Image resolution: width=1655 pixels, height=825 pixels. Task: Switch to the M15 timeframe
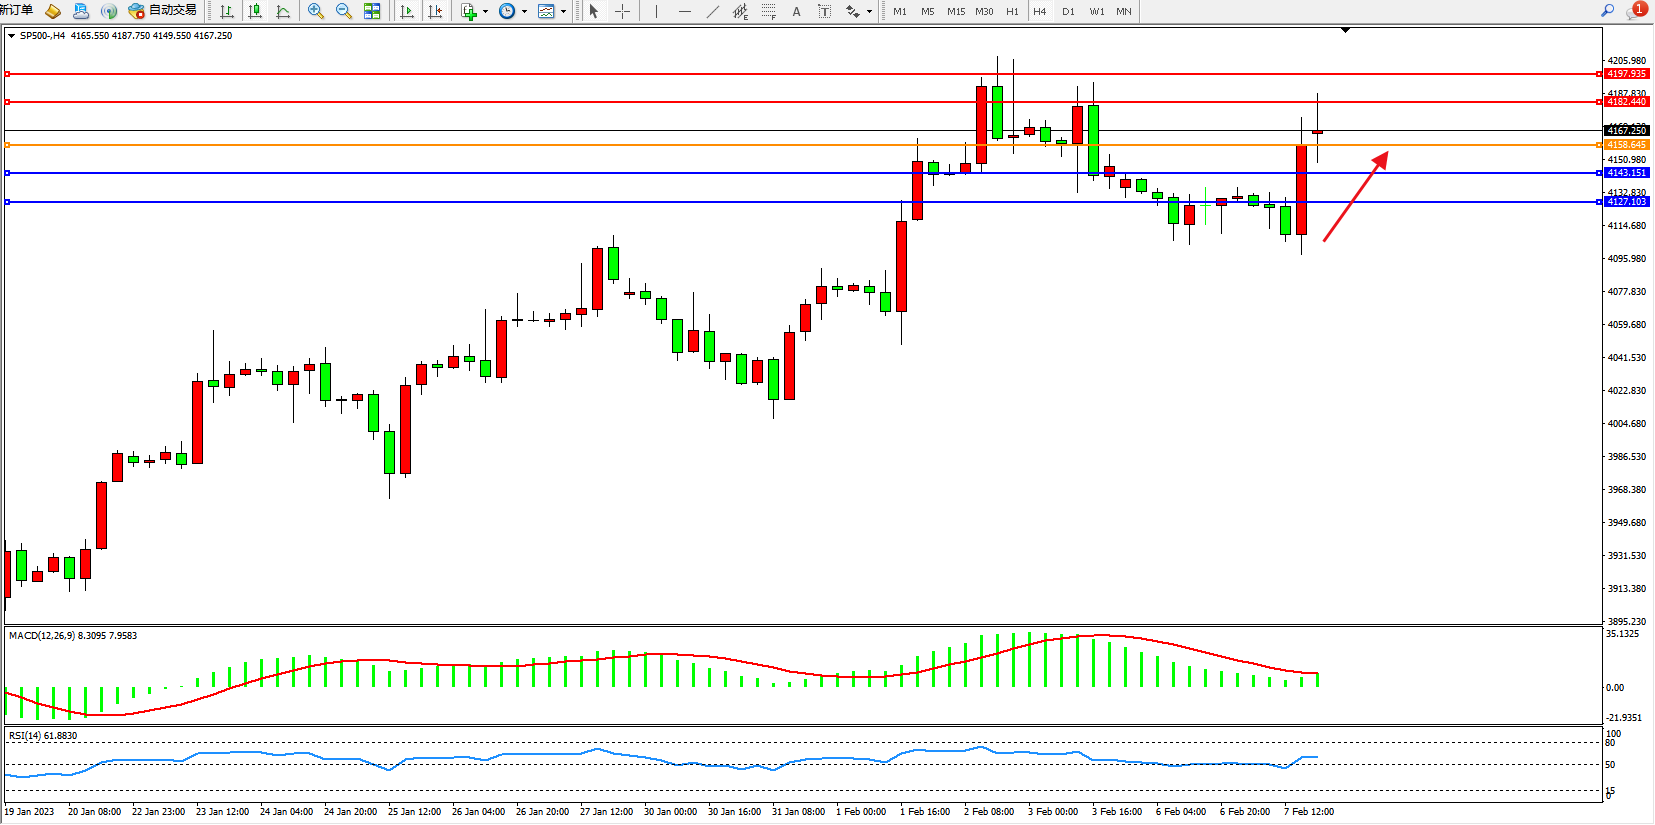pos(956,11)
